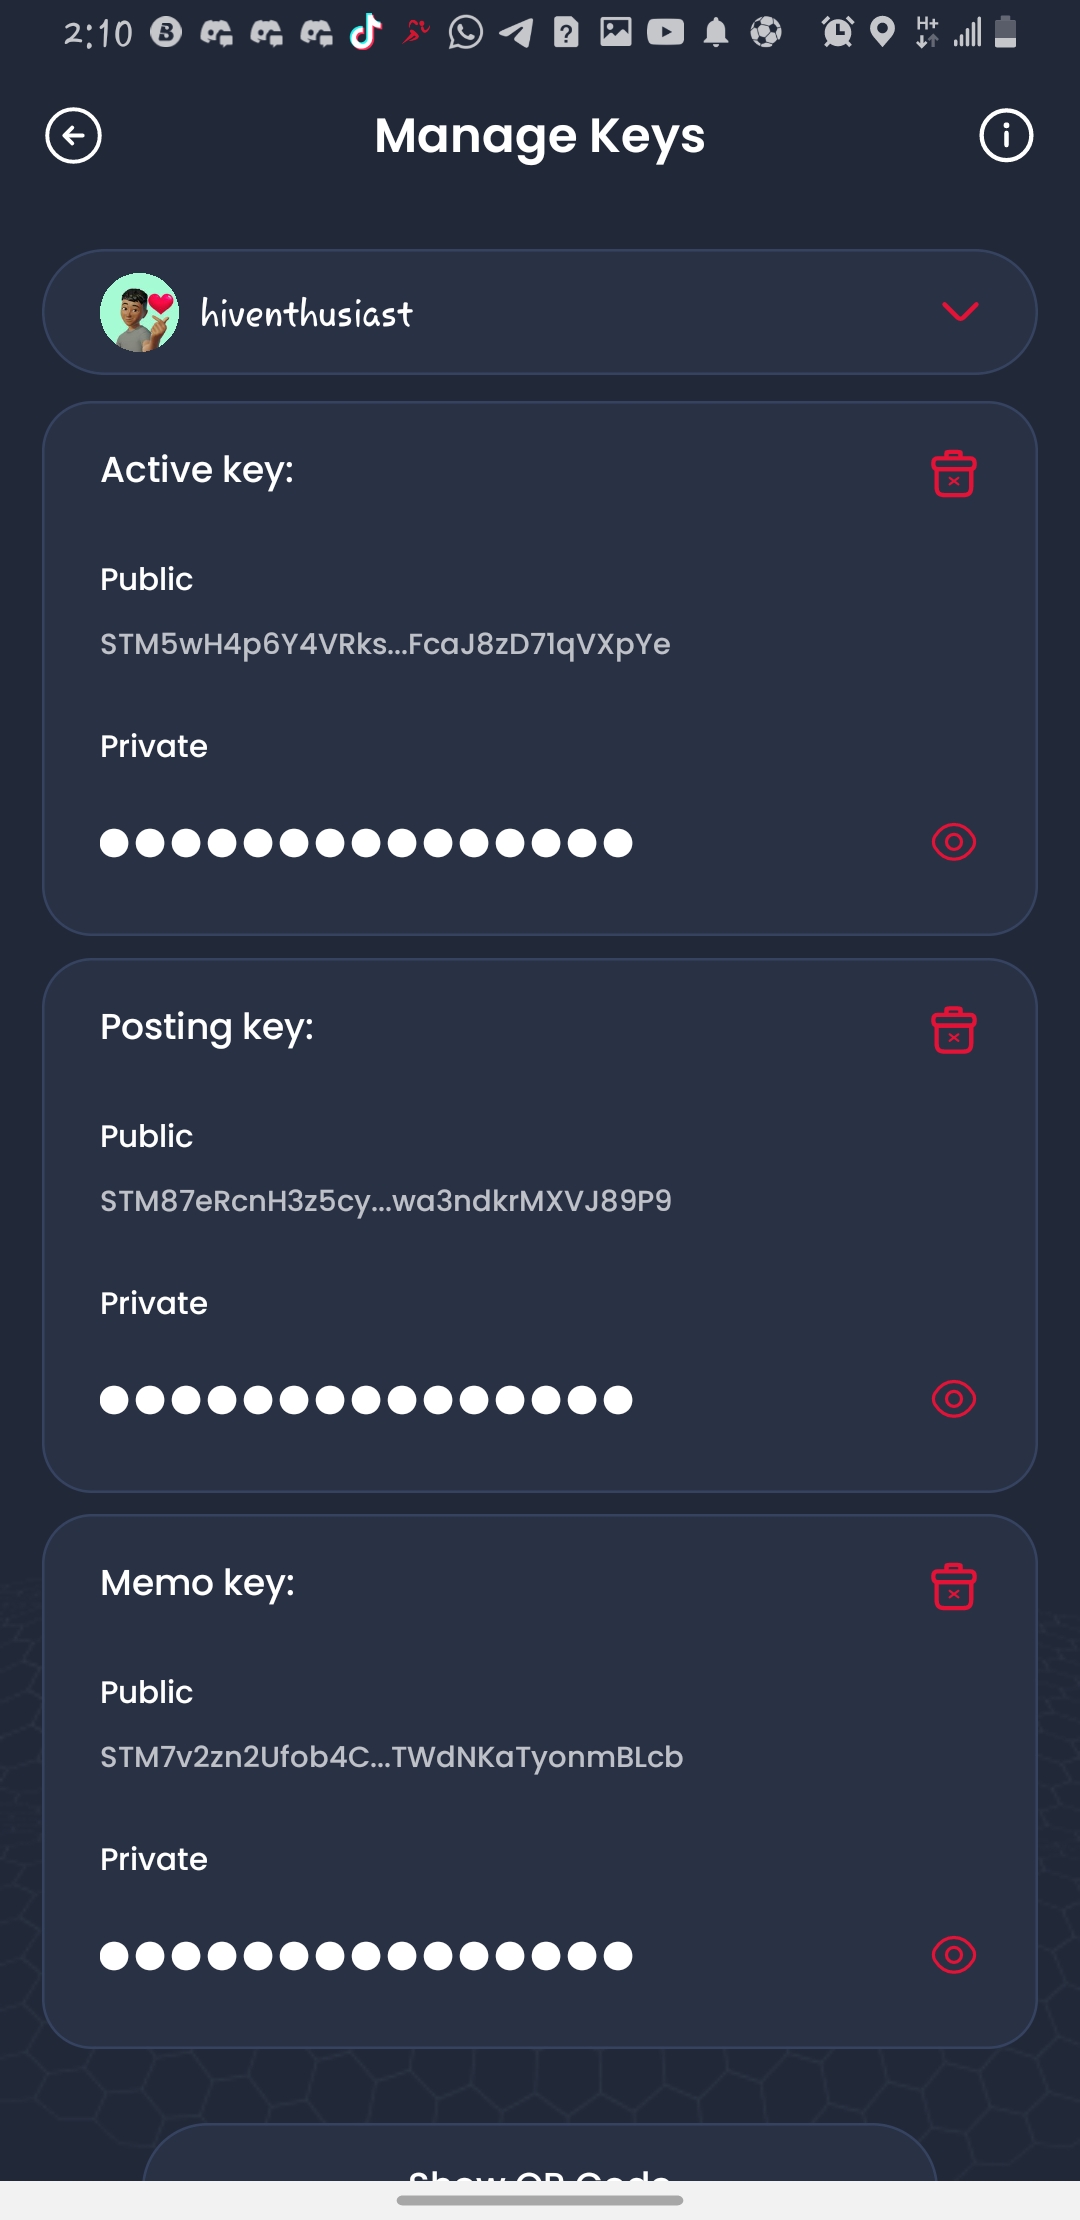Tap the masked Active private key dots
The width and height of the screenshot is (1080, 2220).
(x=366, y=843)
